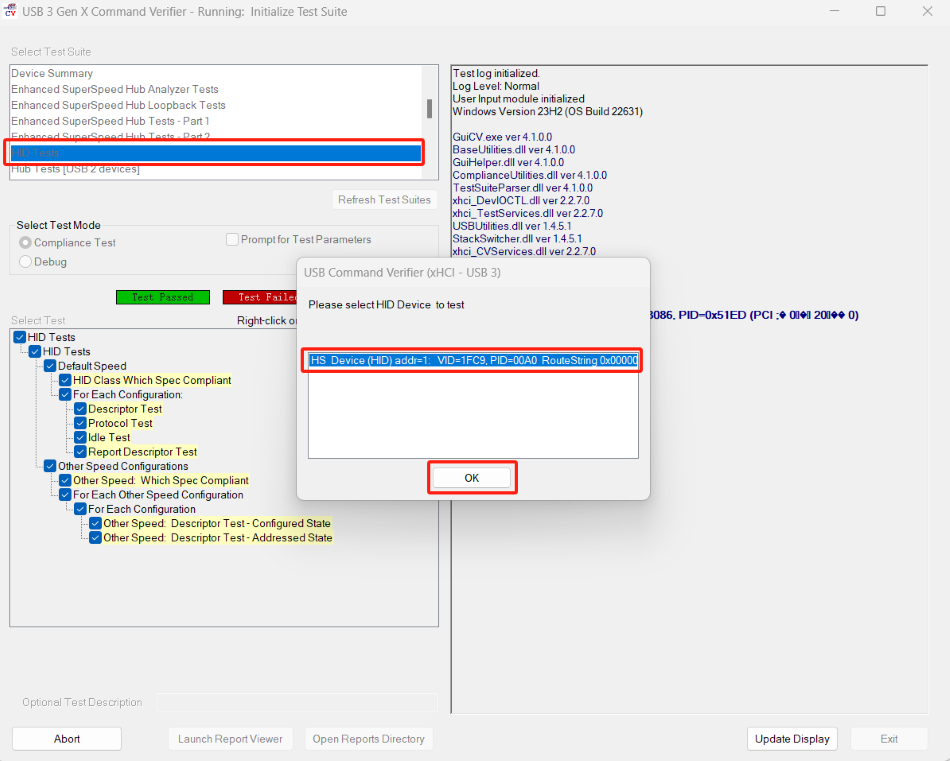
Task: Uncheck Report Descriptor Test checkbox
Action: [x=81, y=451]
